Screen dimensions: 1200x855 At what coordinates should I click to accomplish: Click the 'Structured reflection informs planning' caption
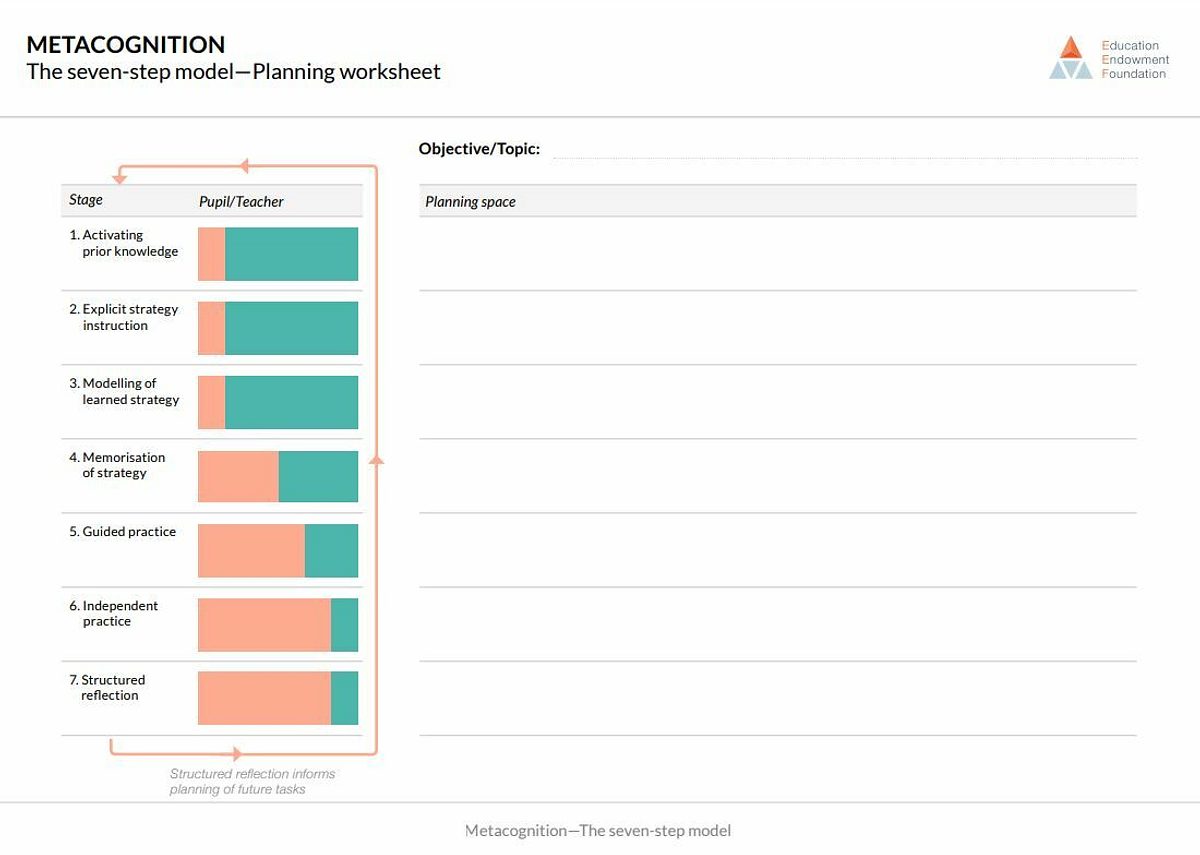coord(252,781)
